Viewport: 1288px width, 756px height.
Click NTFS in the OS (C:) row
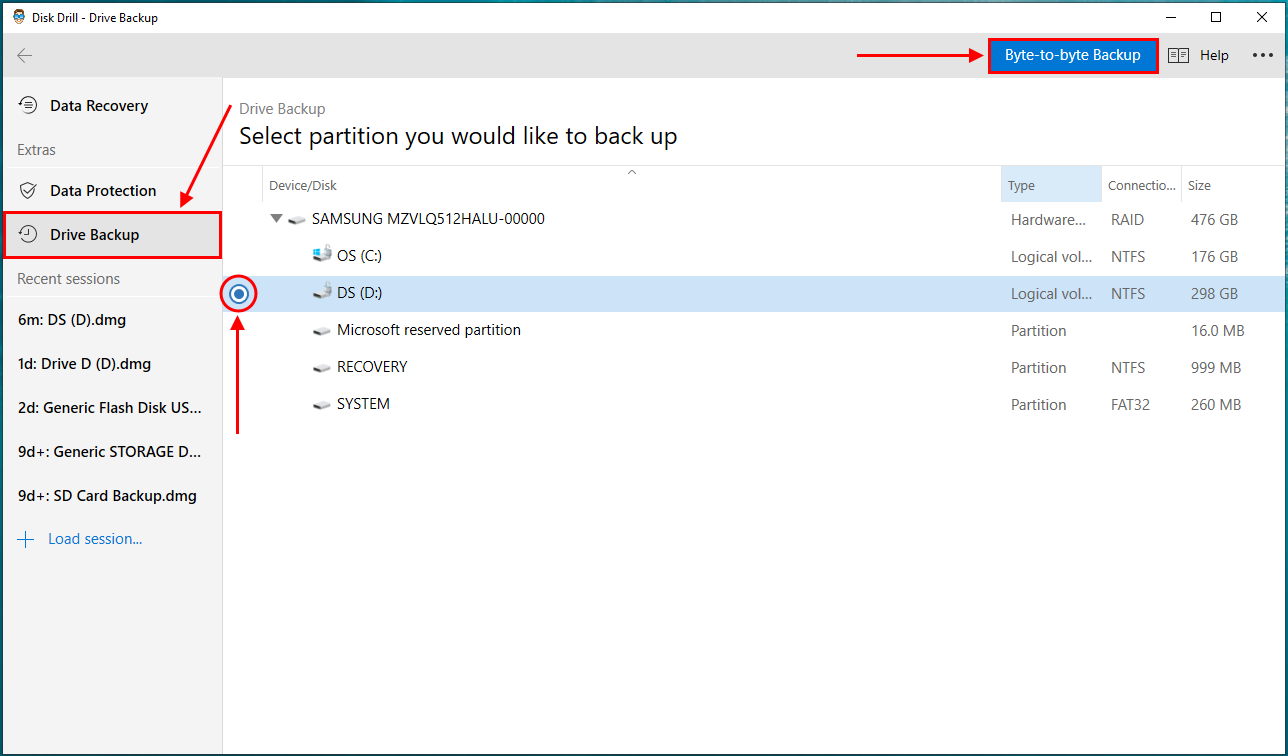click(x=1128, y=257)
